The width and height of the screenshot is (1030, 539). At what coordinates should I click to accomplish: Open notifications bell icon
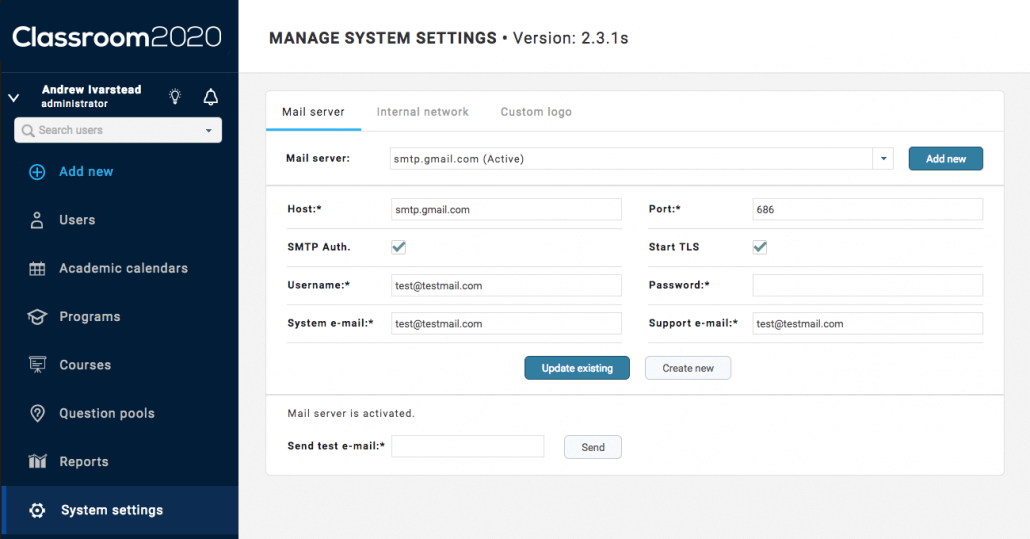(210, 97)
